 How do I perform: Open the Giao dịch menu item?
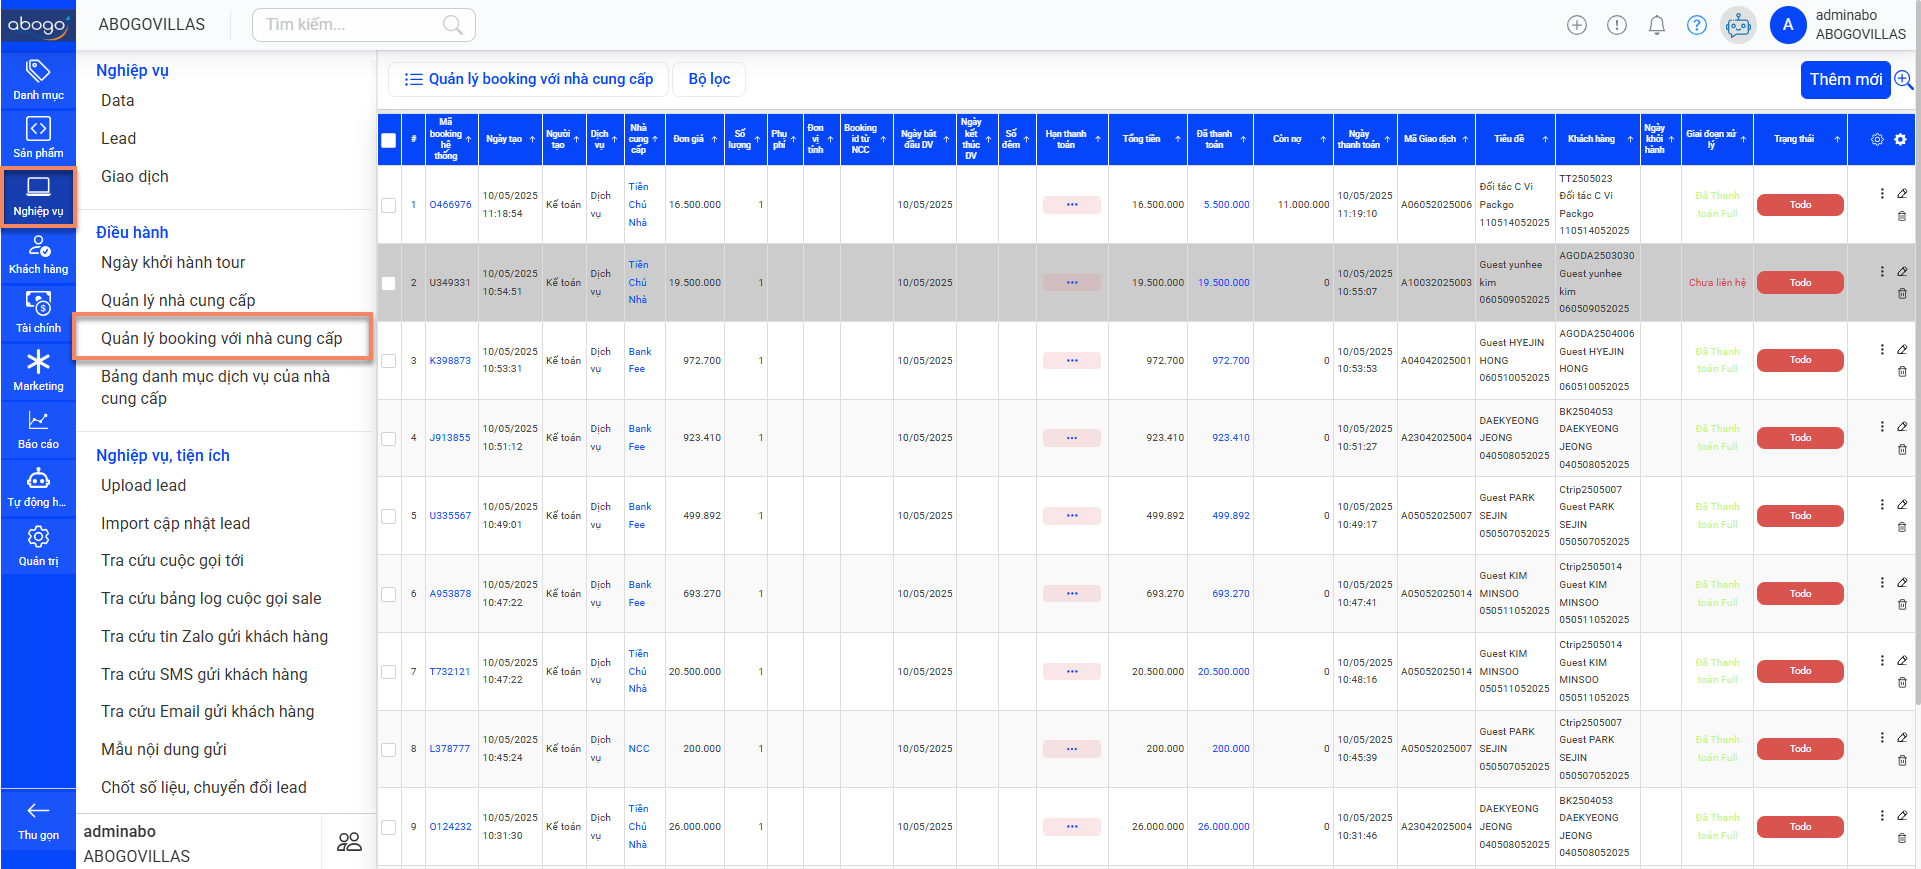tap(135, 176)
